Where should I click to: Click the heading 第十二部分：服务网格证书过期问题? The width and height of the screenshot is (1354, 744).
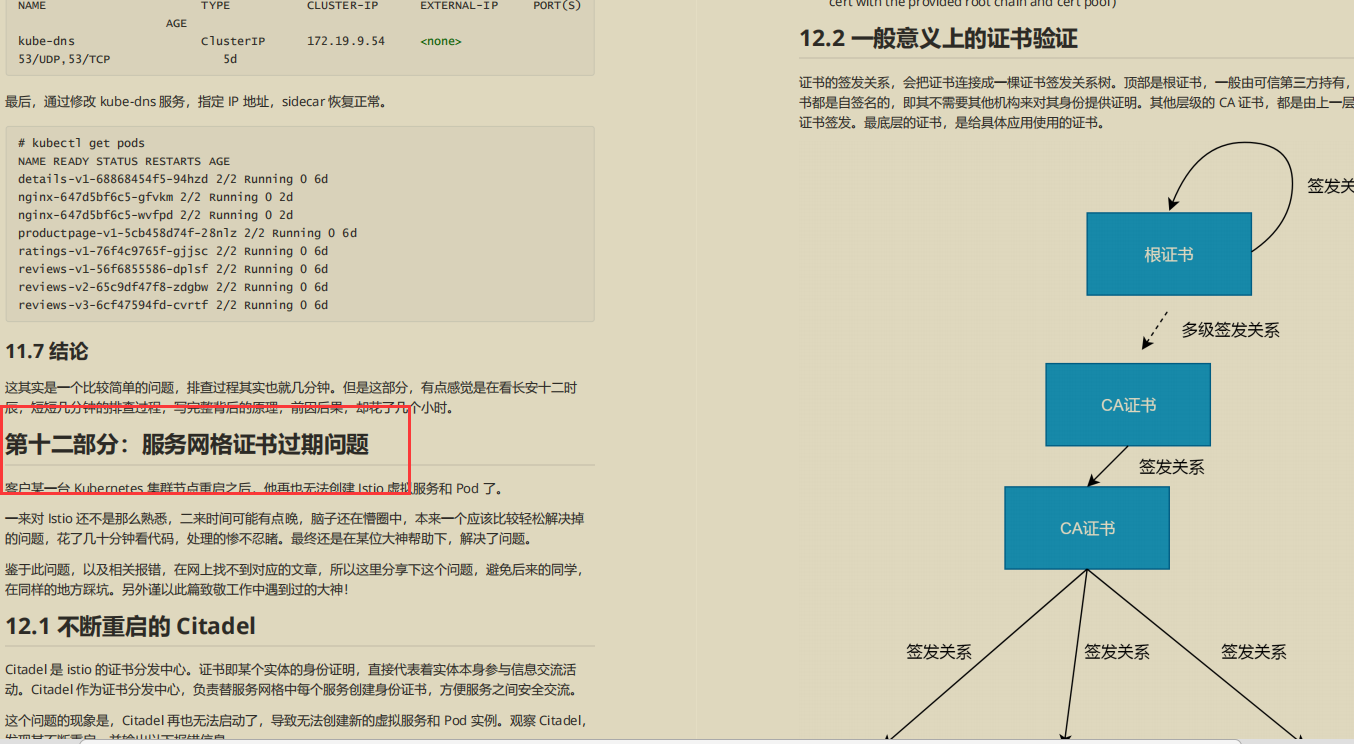(x=187, y=444)
